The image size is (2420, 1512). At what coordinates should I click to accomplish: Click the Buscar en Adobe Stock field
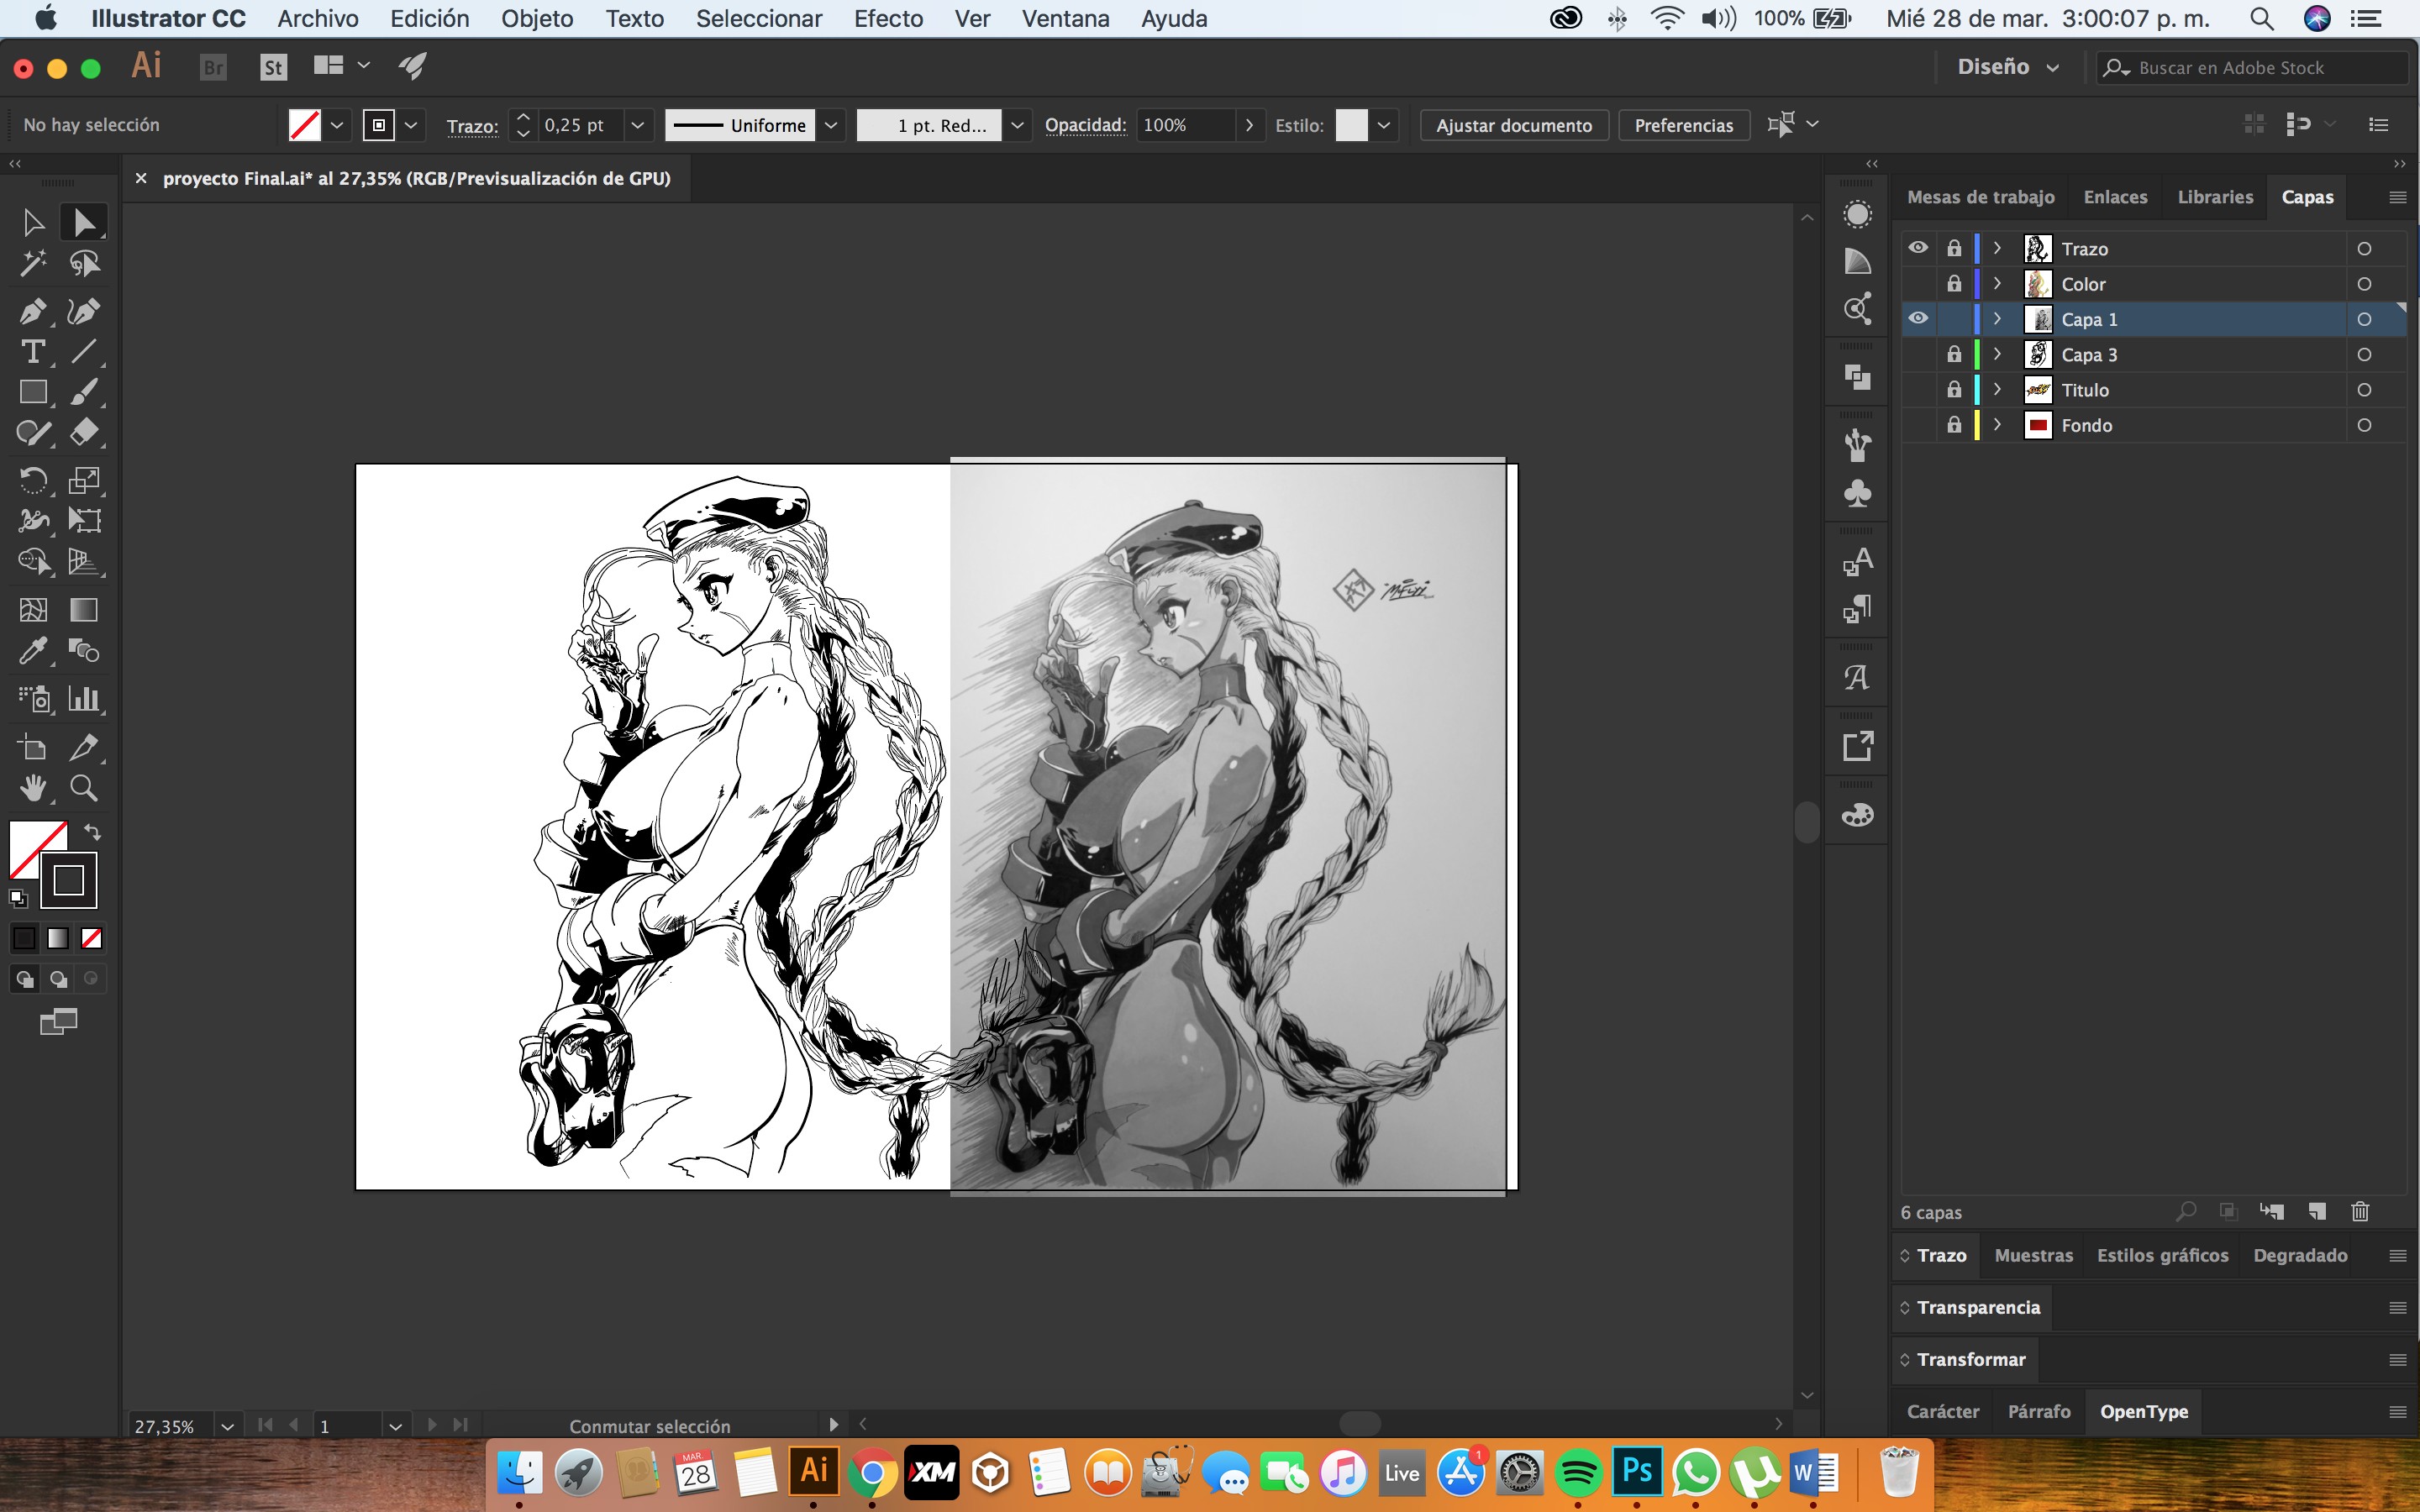click(2251, 67)
